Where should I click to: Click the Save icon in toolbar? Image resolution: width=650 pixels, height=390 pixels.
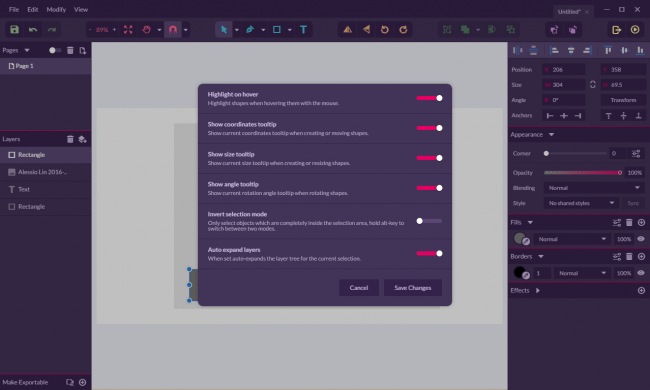[15, 29]
